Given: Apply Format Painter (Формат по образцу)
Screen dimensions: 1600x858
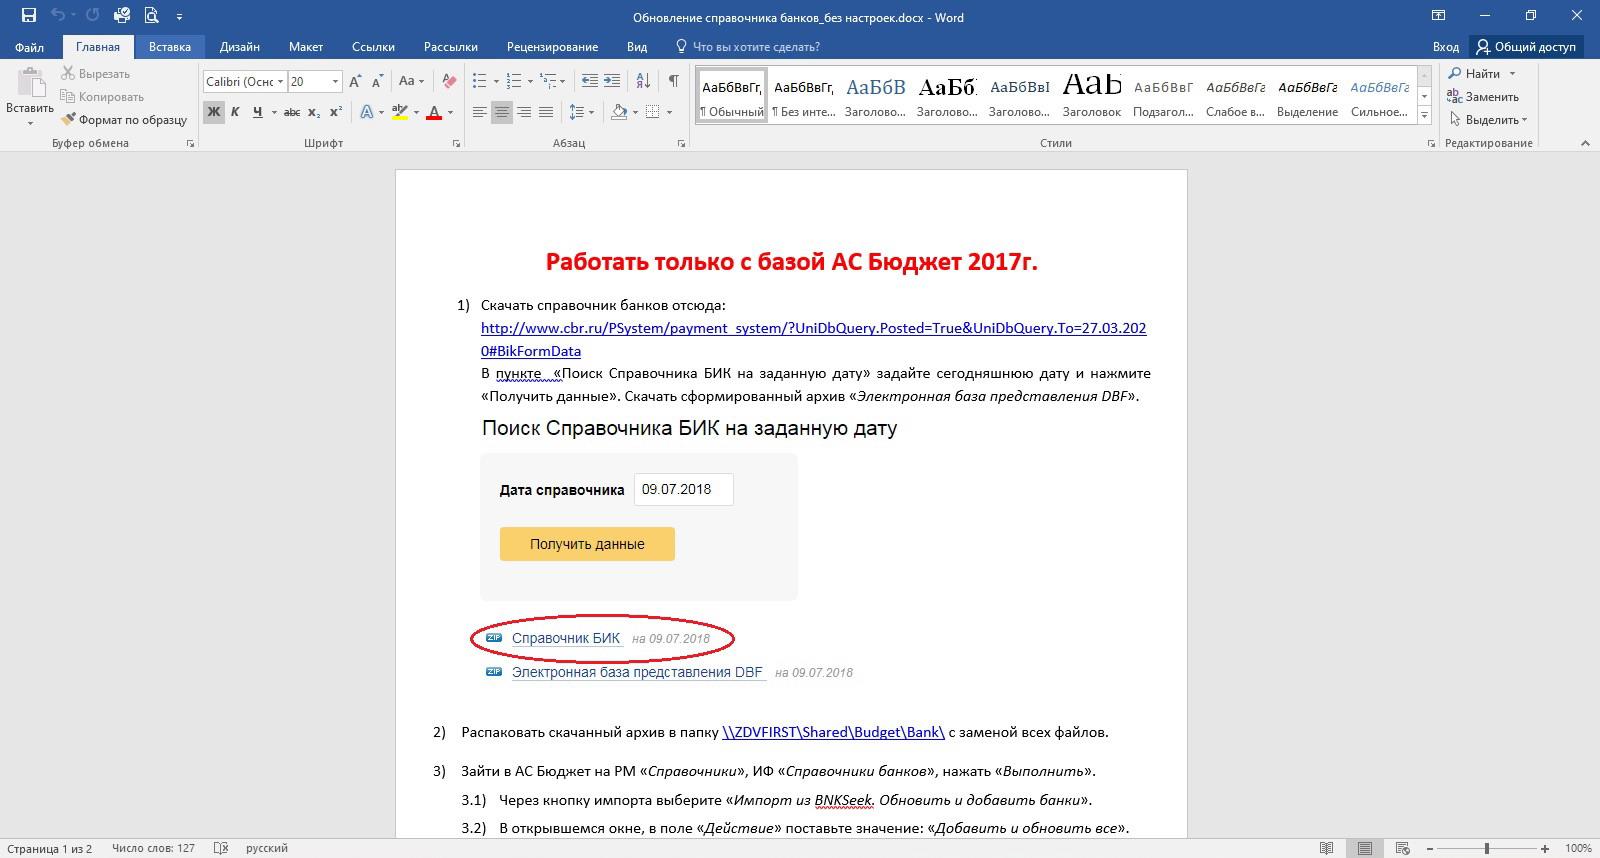Looking at the screenshot, I should click(124, 120).
